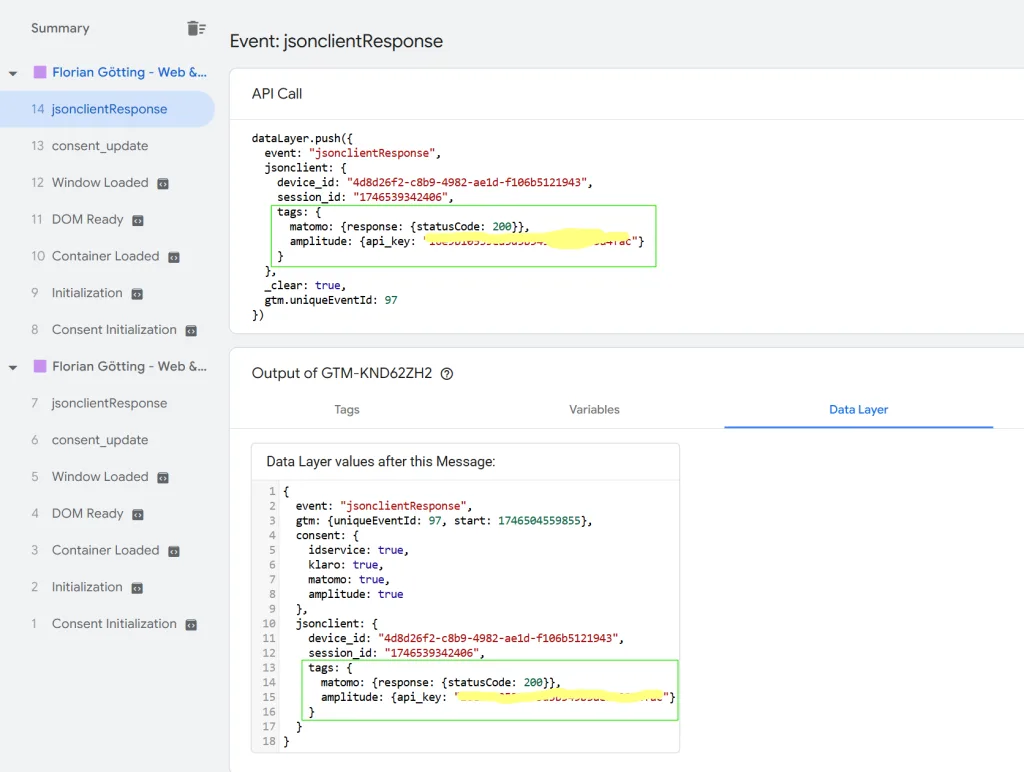Open first Florian Götting - Web page link
This screenshot has width=1024, height=772.
coord(129,72)
